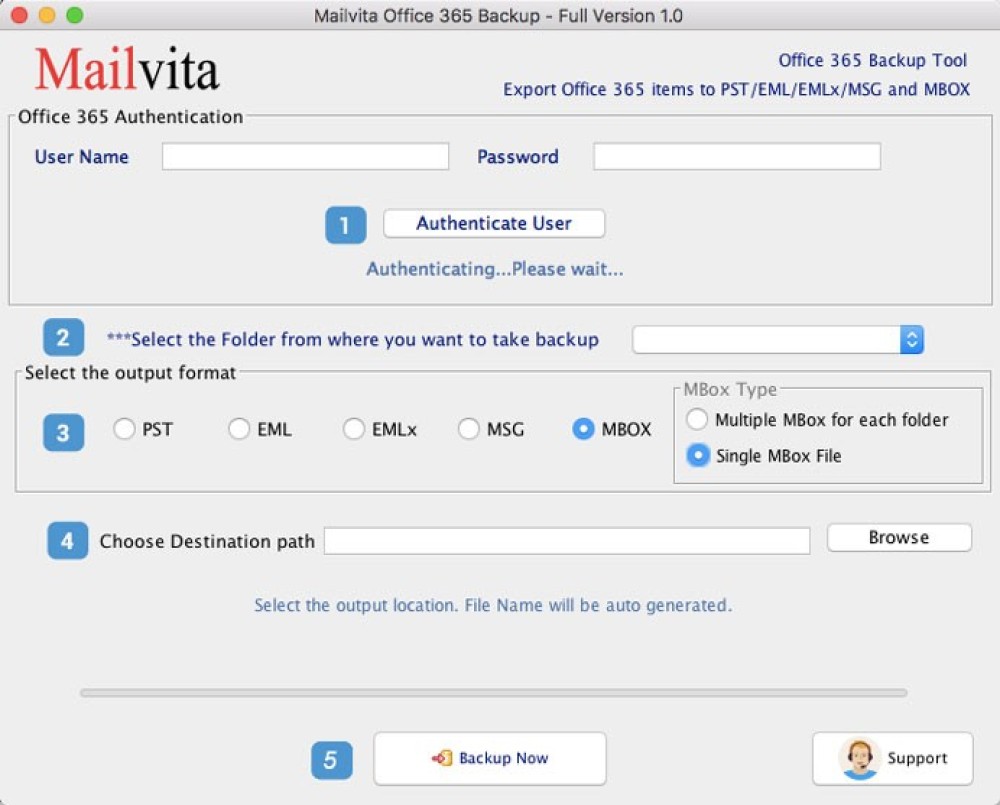Pick MSG as output format
The image size is (1000, 805).
470,430
